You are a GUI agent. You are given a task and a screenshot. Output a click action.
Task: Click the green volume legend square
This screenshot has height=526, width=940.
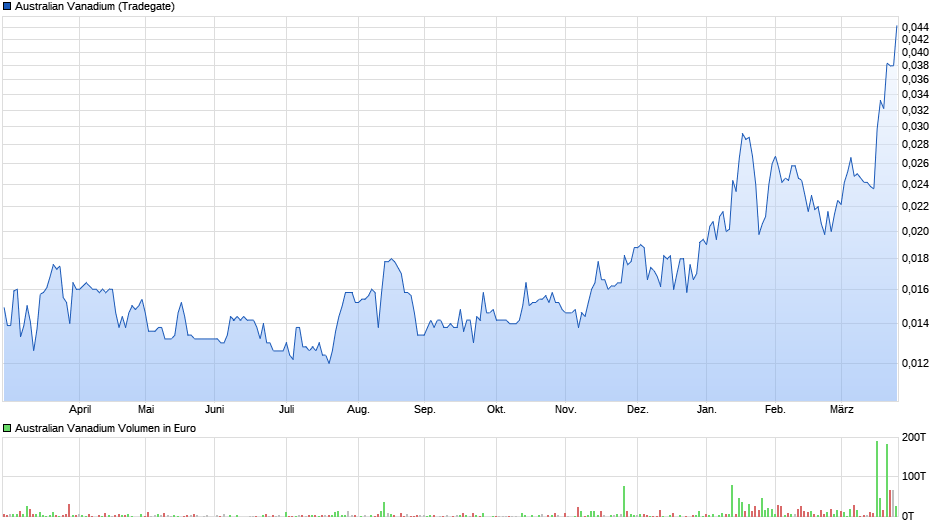(x=7, y=428)
